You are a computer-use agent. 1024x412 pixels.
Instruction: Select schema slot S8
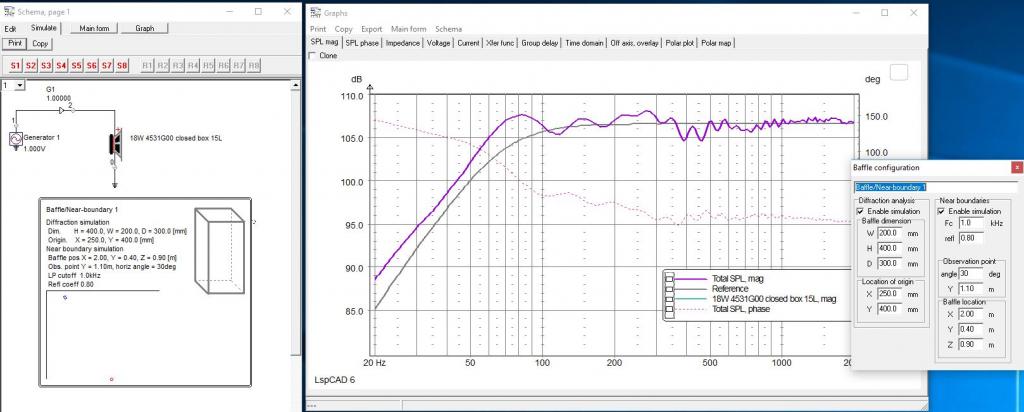coord(122,66)
